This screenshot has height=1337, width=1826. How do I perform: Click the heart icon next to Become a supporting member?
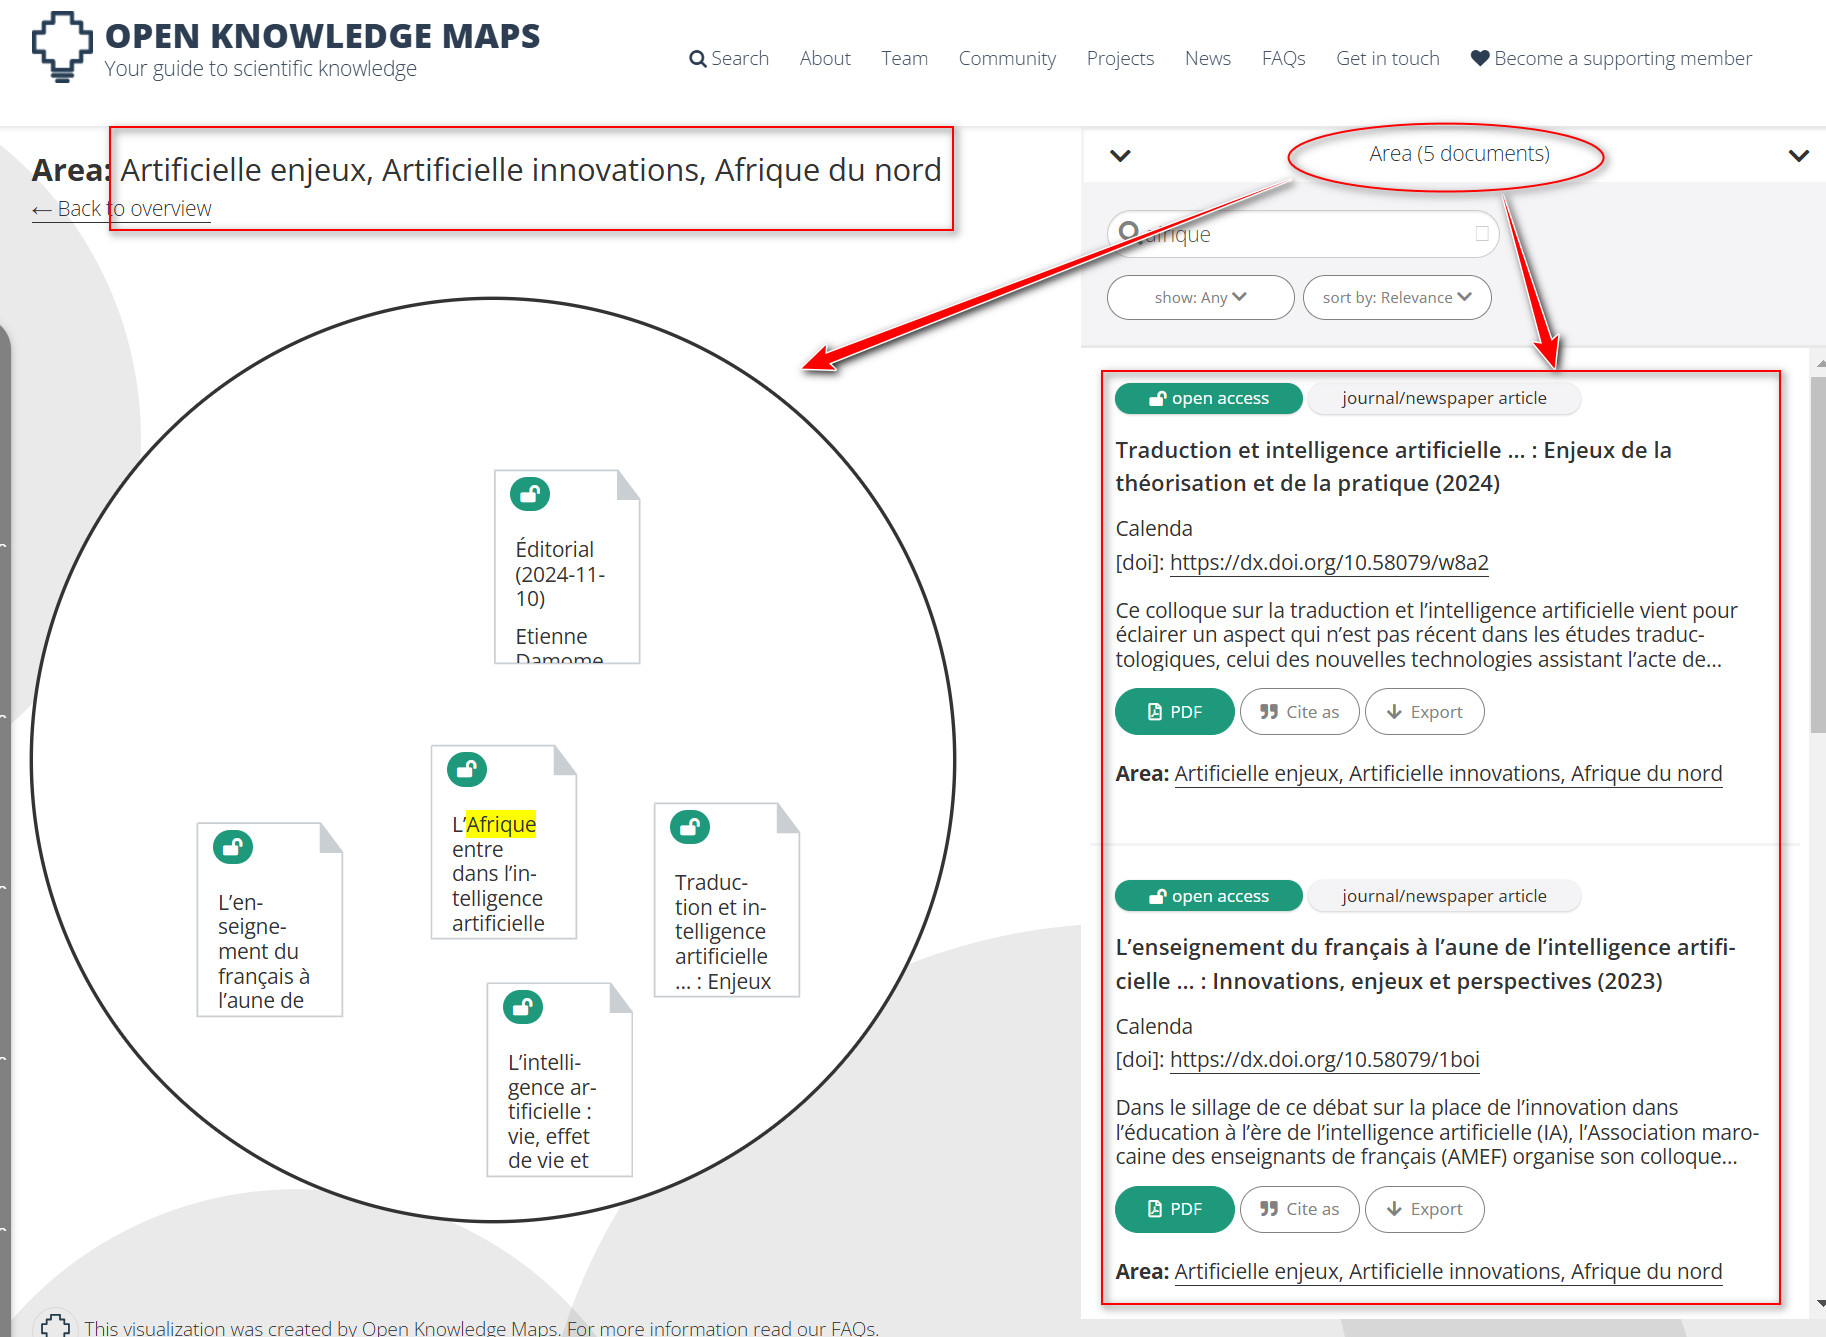tap(1479, 58)
